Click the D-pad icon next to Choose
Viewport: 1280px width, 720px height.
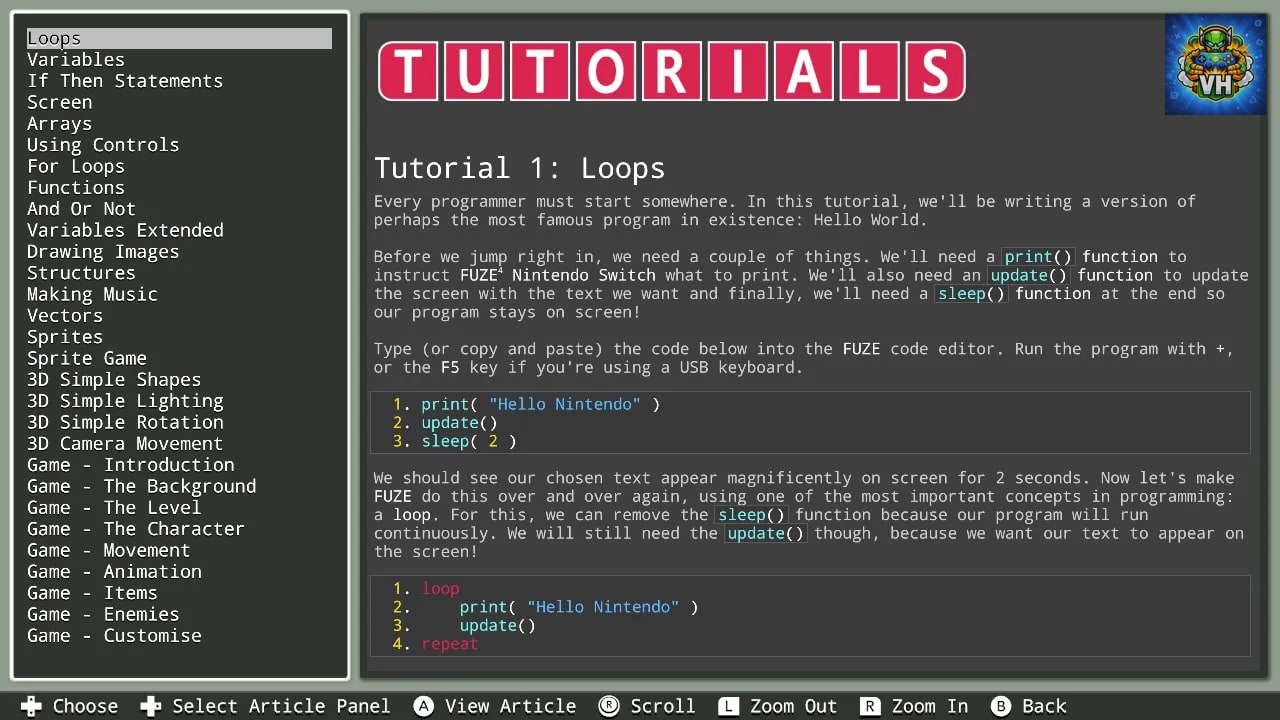point(31,706)
